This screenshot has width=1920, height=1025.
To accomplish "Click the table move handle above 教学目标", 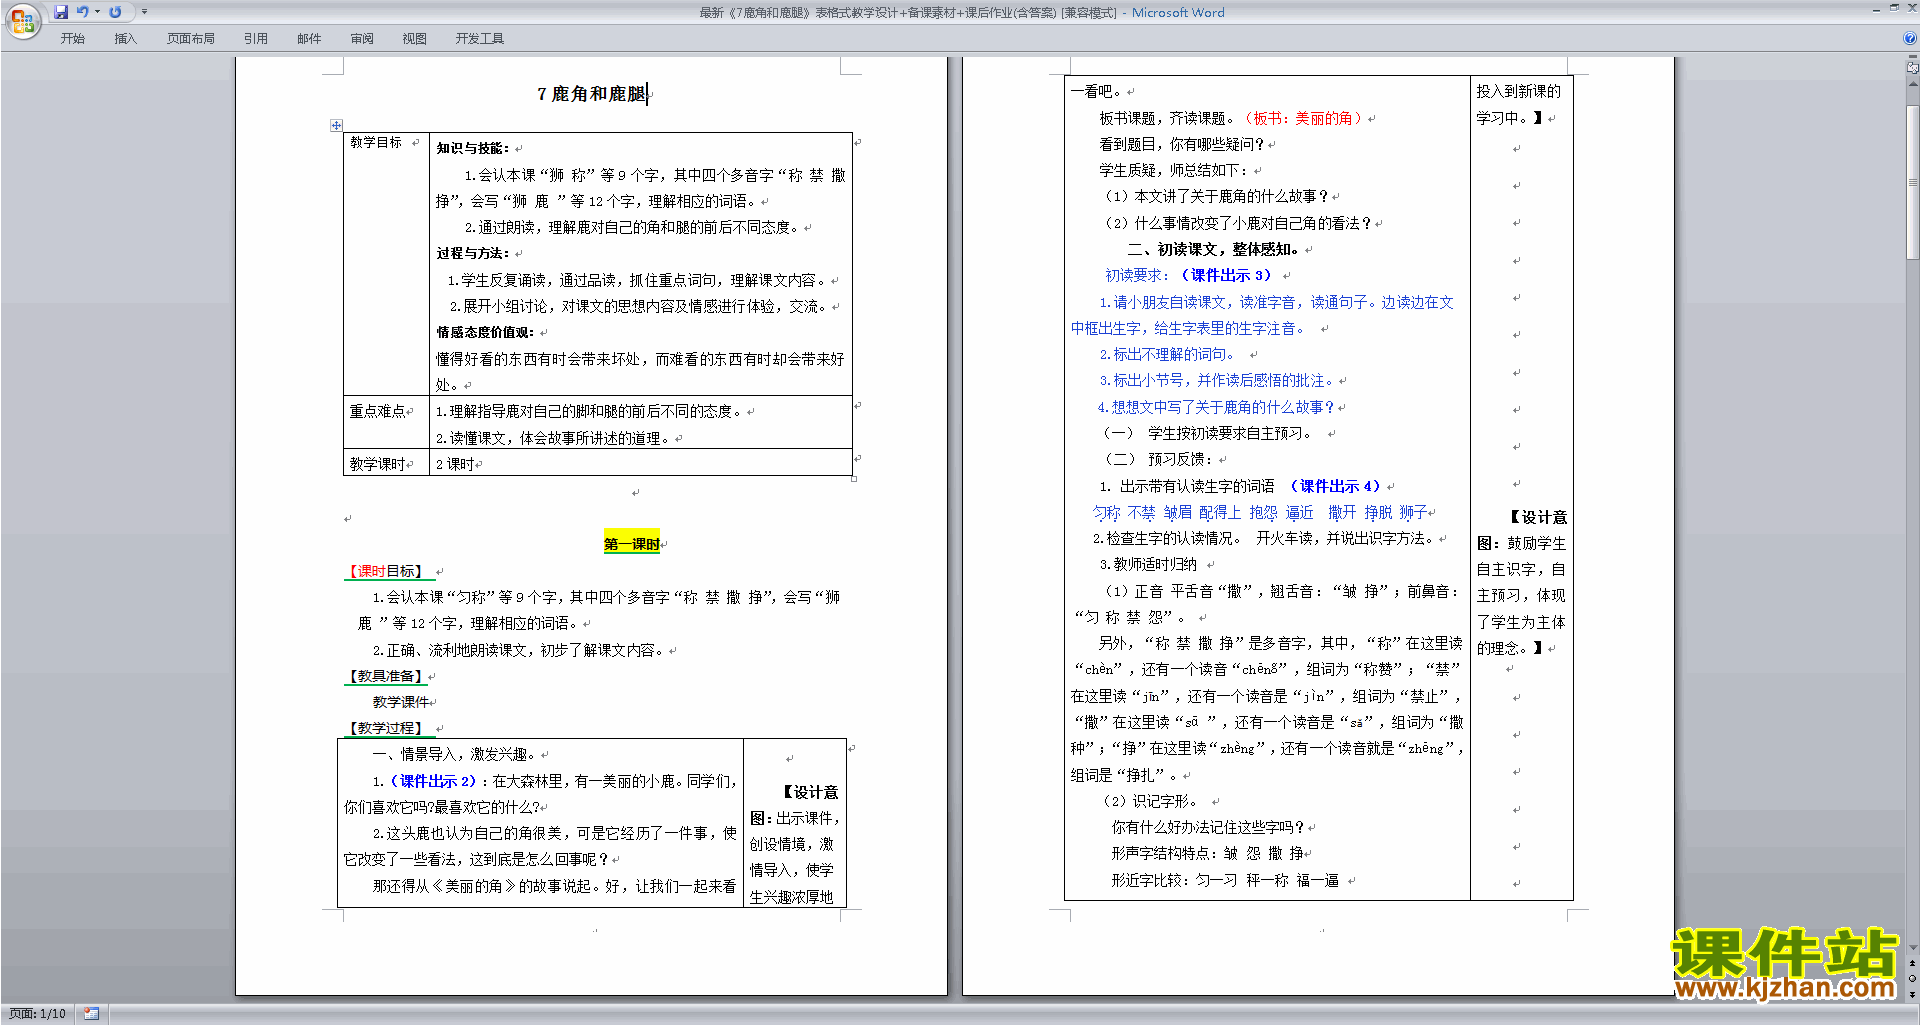I will tap(336, 125).
